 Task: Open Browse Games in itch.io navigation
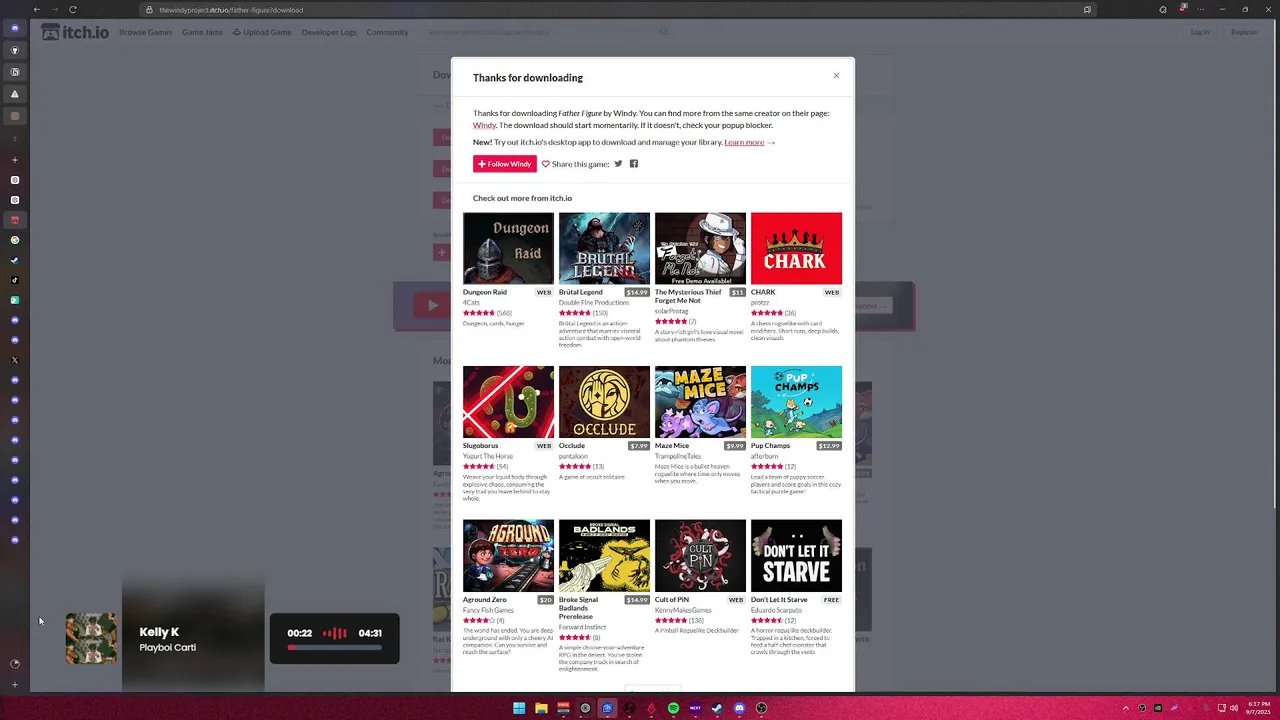click(146, 32)
